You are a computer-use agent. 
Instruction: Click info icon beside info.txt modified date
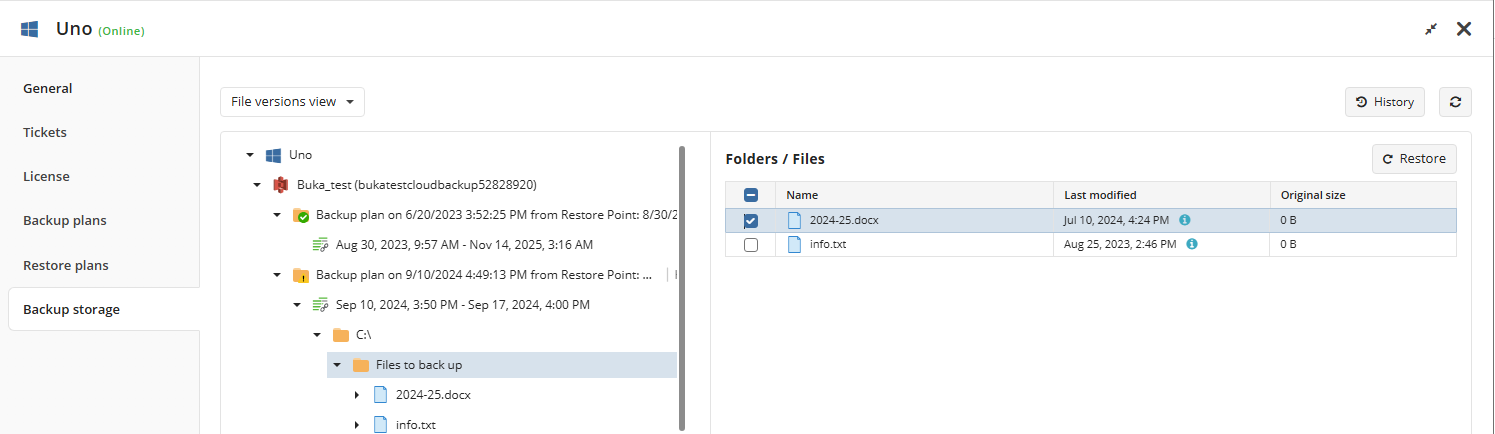(x=1192, y=244)
